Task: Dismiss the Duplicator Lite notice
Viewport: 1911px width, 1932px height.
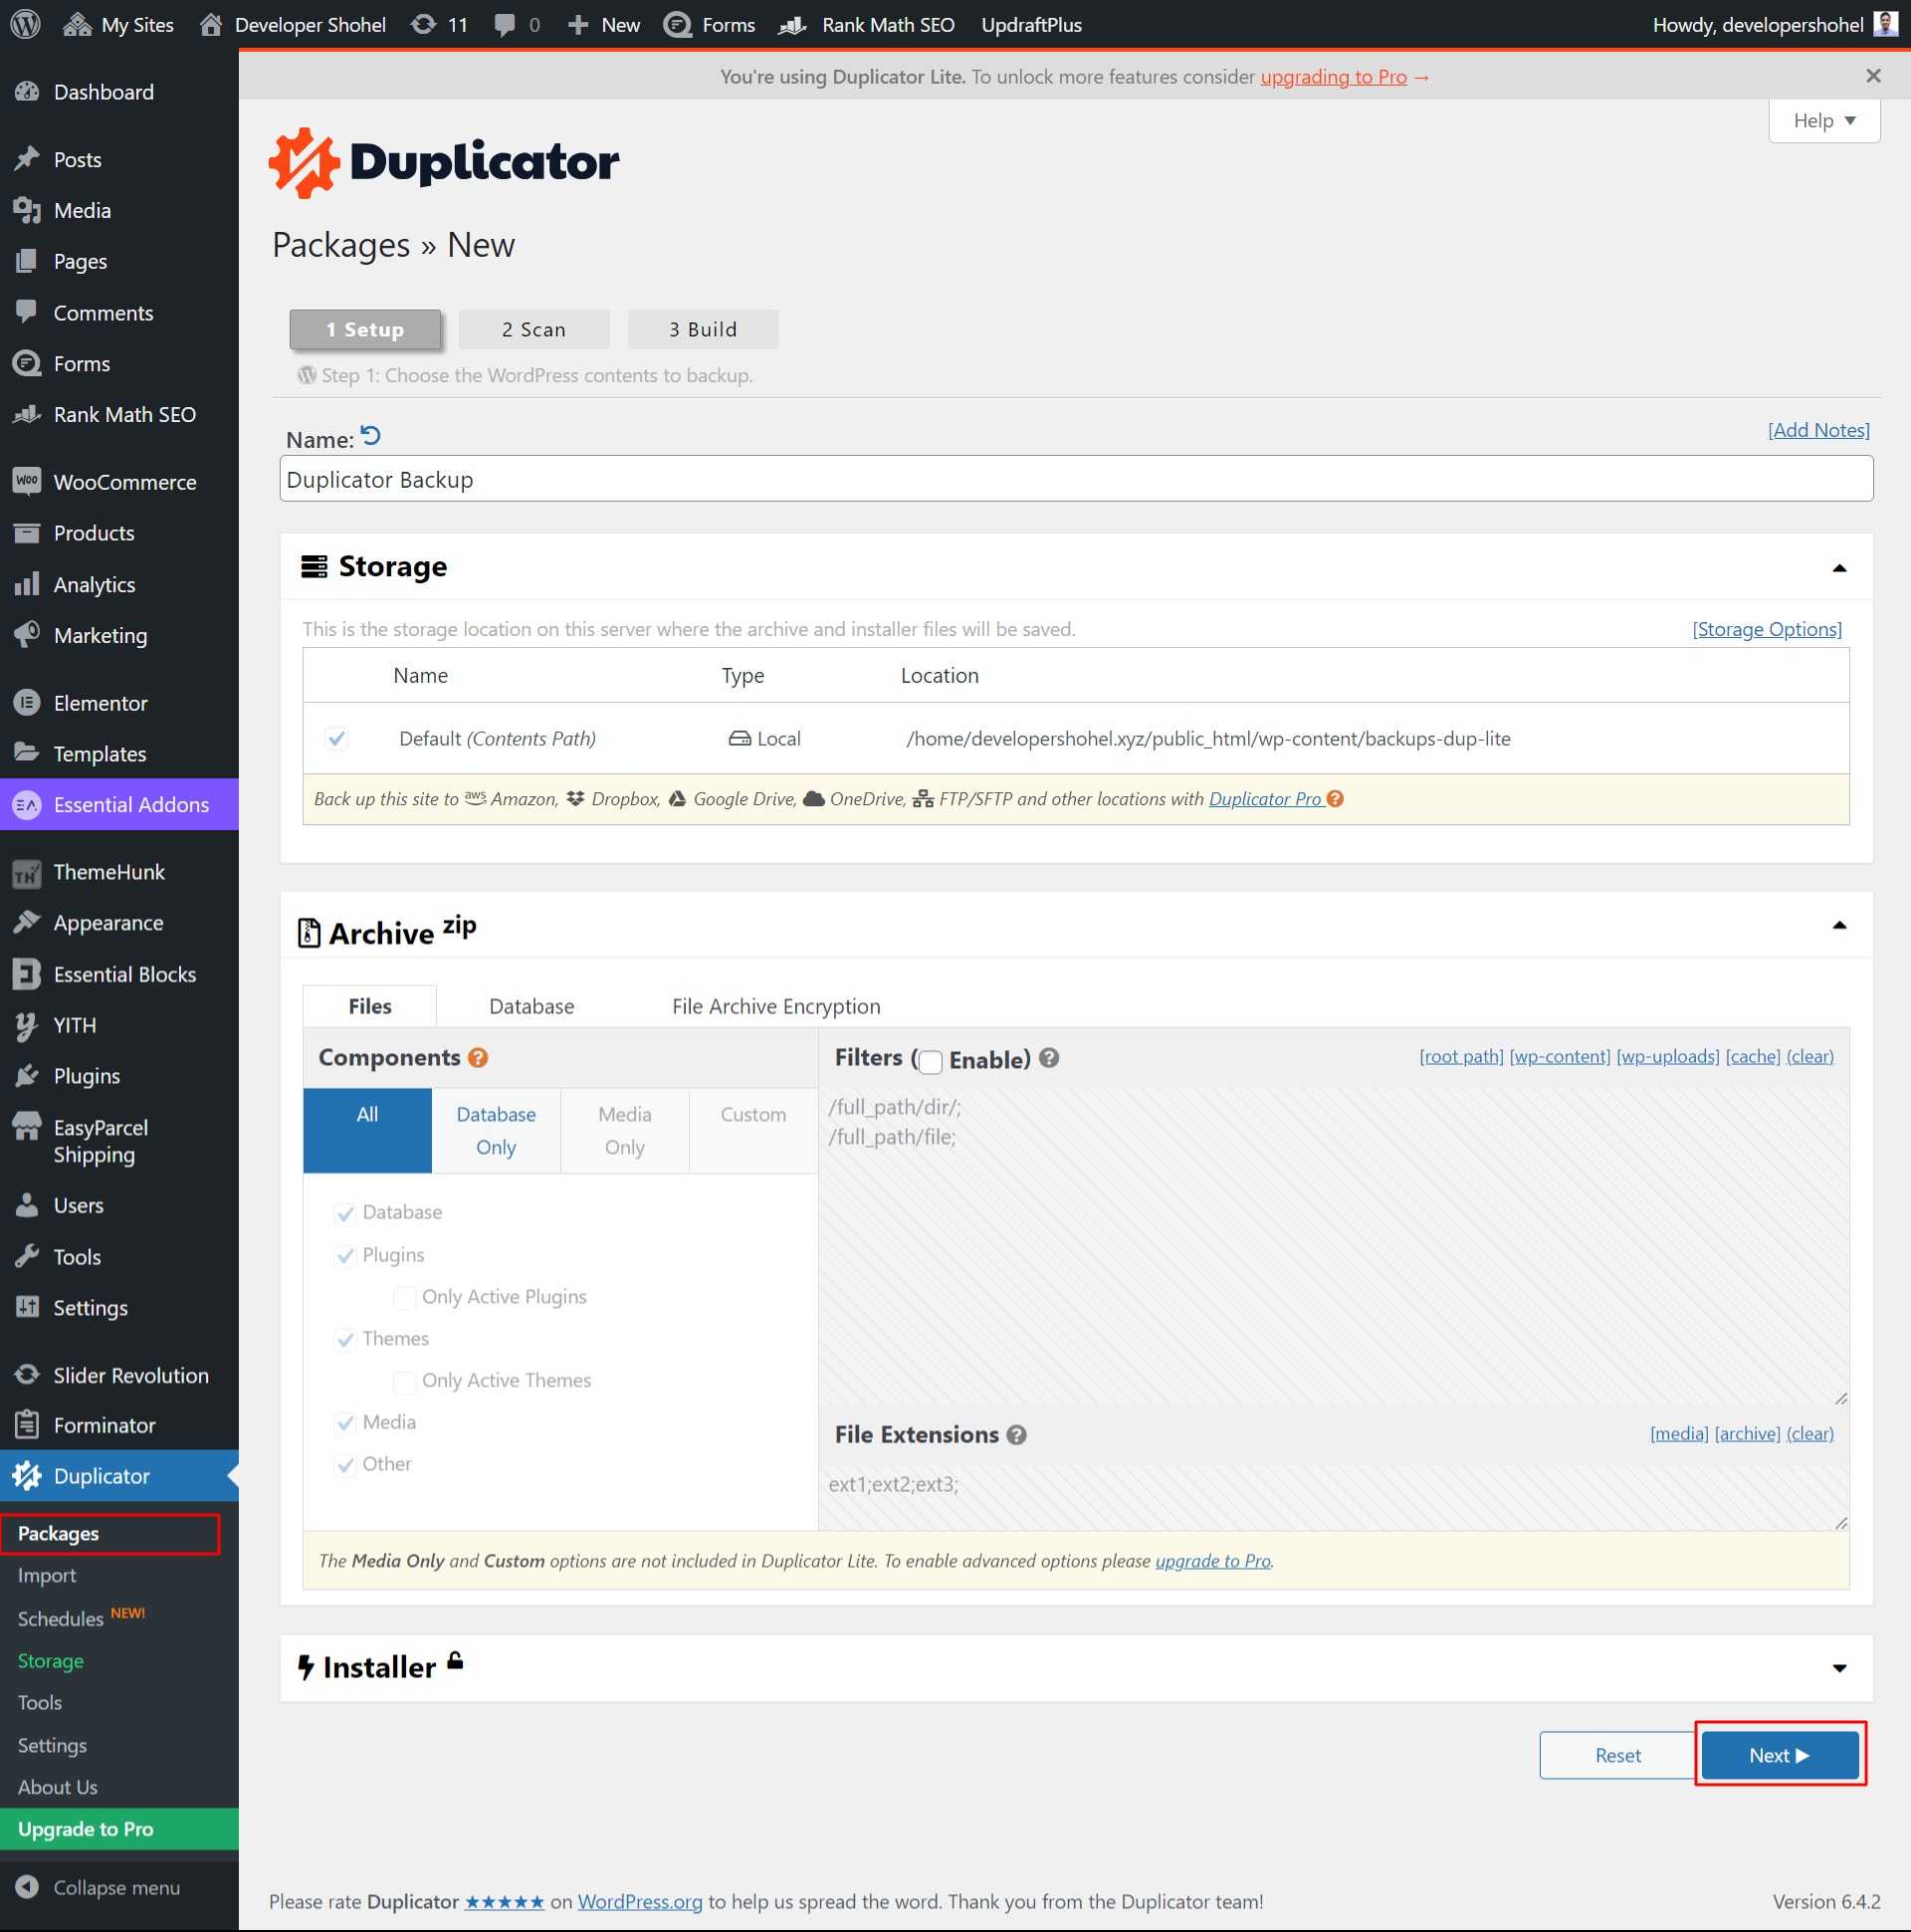Action: click(1873, 76)
